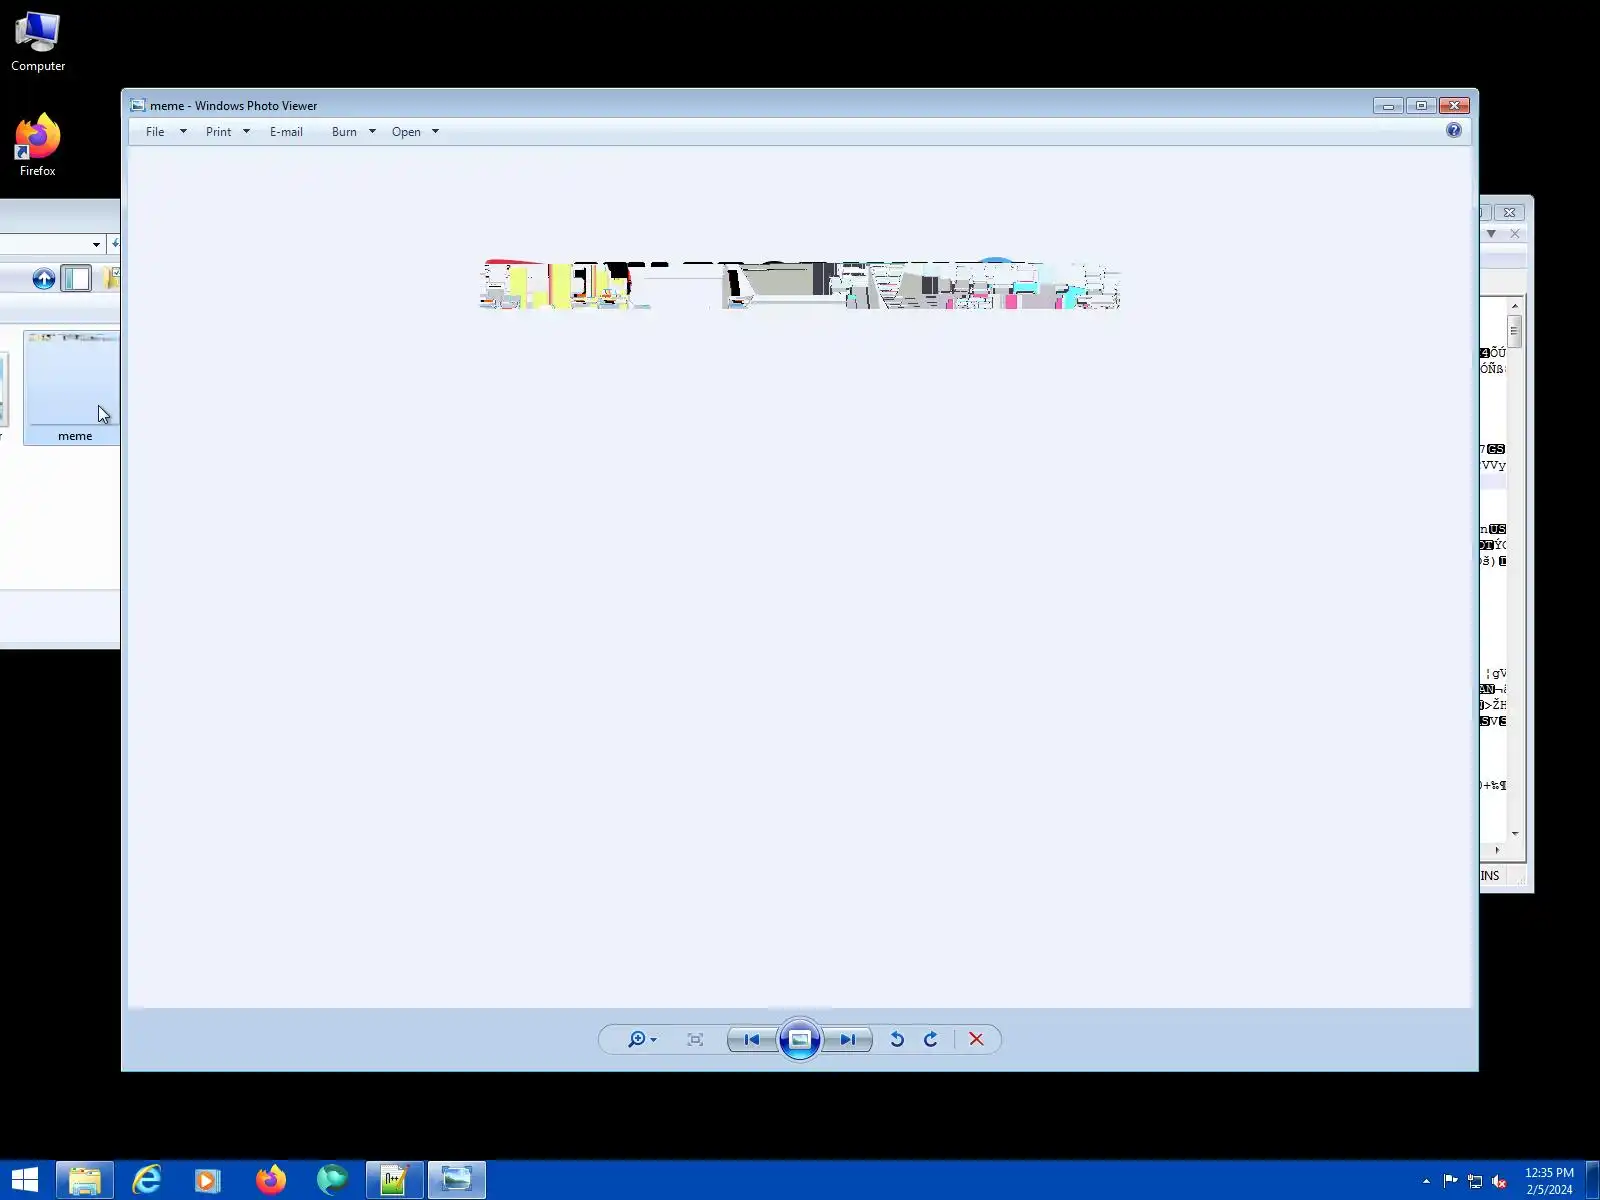This screenshot has width=1600, height=1200.
Task: Click the muted volume tray icon
Action: [x=1499, y=1181]
